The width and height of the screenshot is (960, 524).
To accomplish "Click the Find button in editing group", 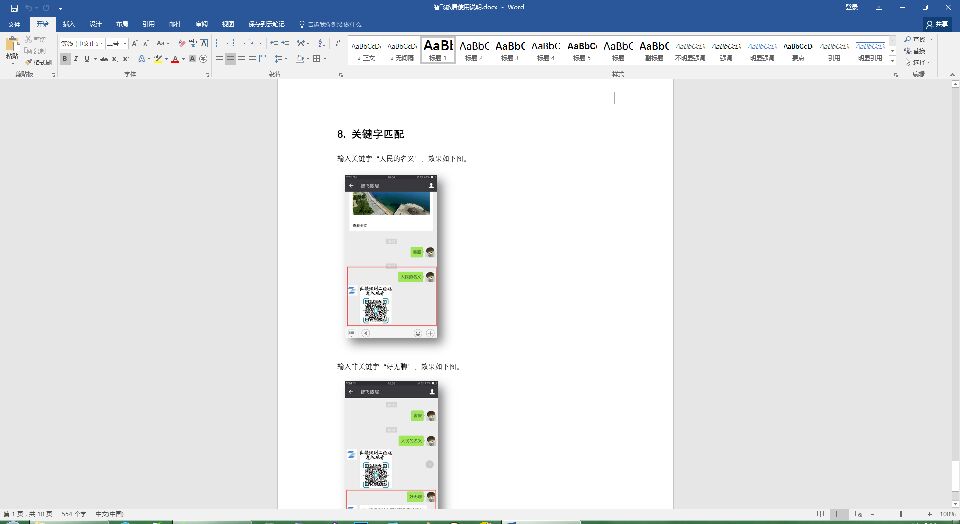I will [x=917, y=38].
